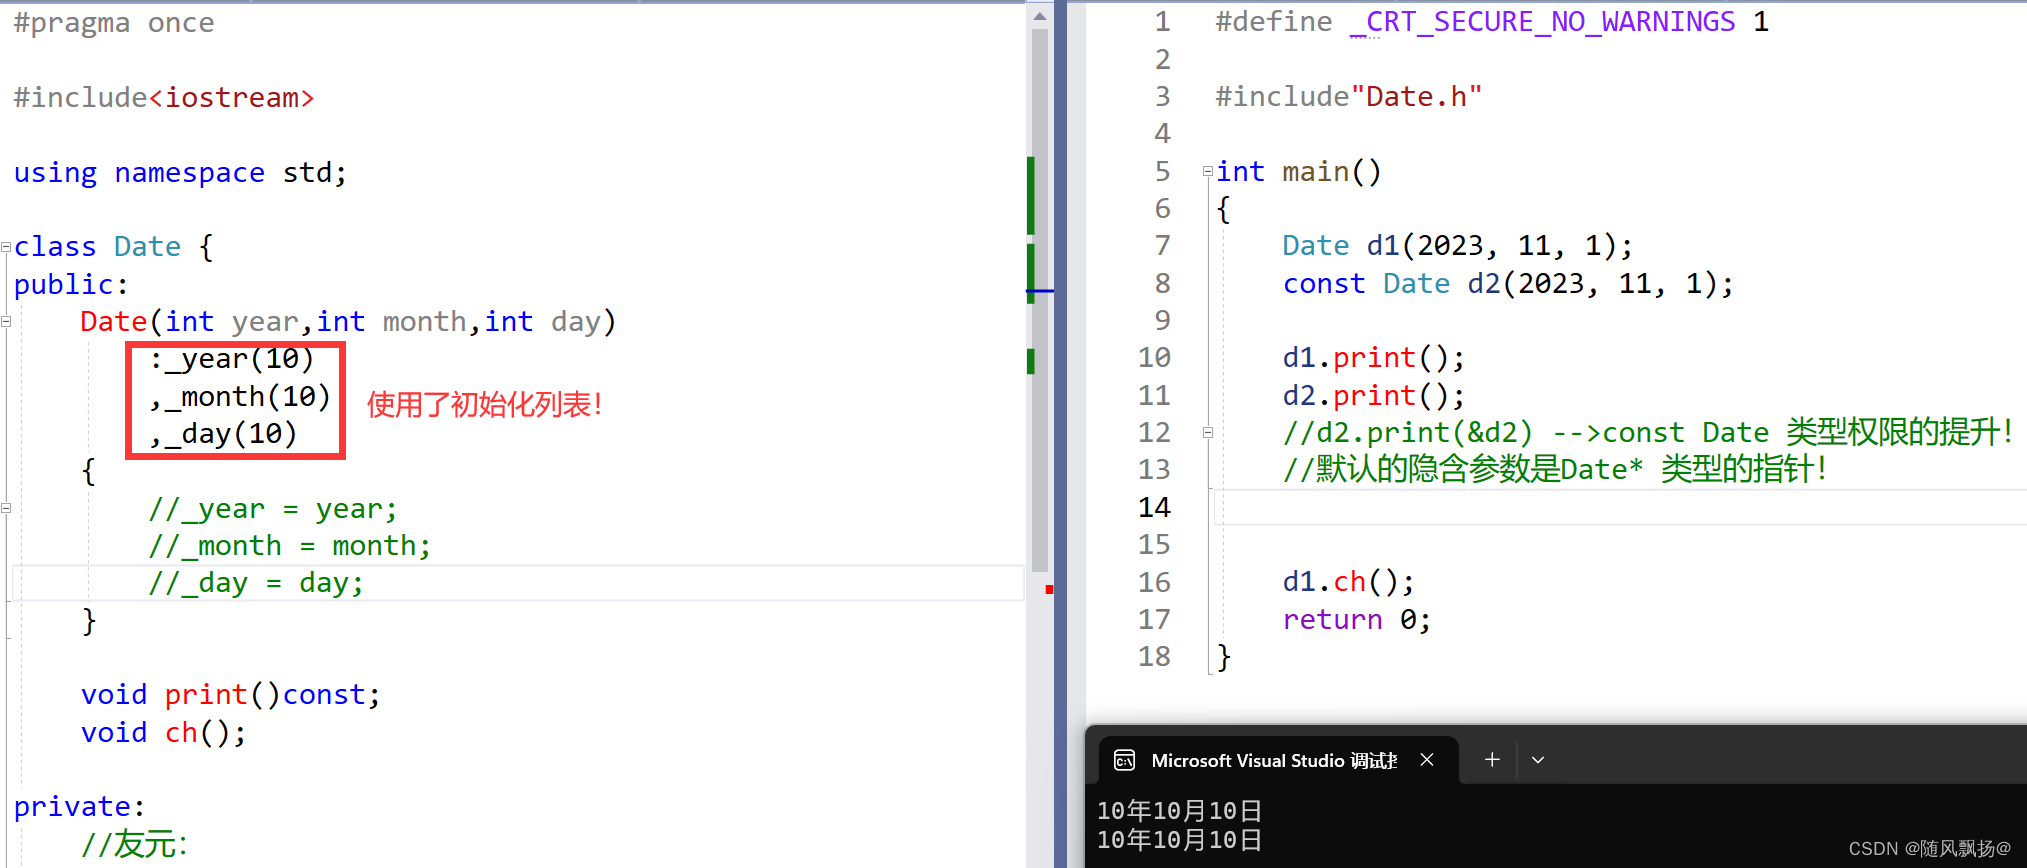Open a new terminal tab with plus button
This screenshot has height=868, width=2027.
click(x=1492, y=760)
